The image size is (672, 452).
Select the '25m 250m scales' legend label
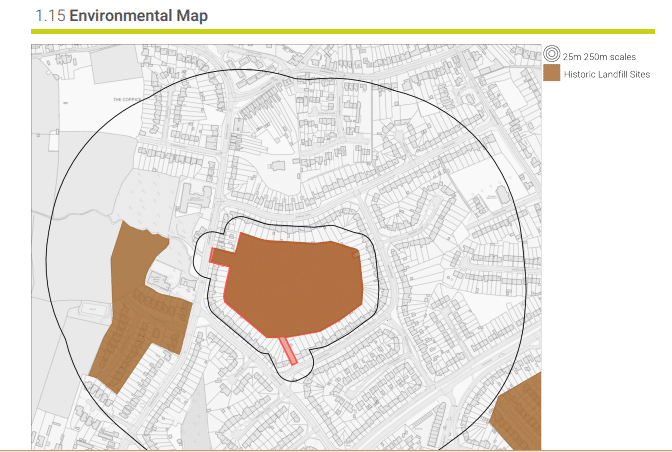[x=599, y=57]
